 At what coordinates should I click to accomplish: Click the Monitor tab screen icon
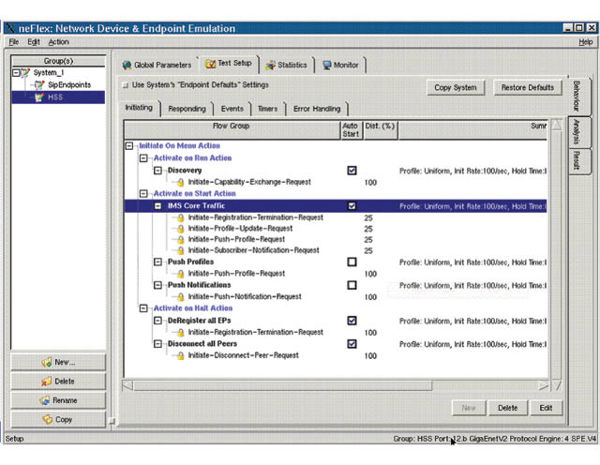point(327,65)
